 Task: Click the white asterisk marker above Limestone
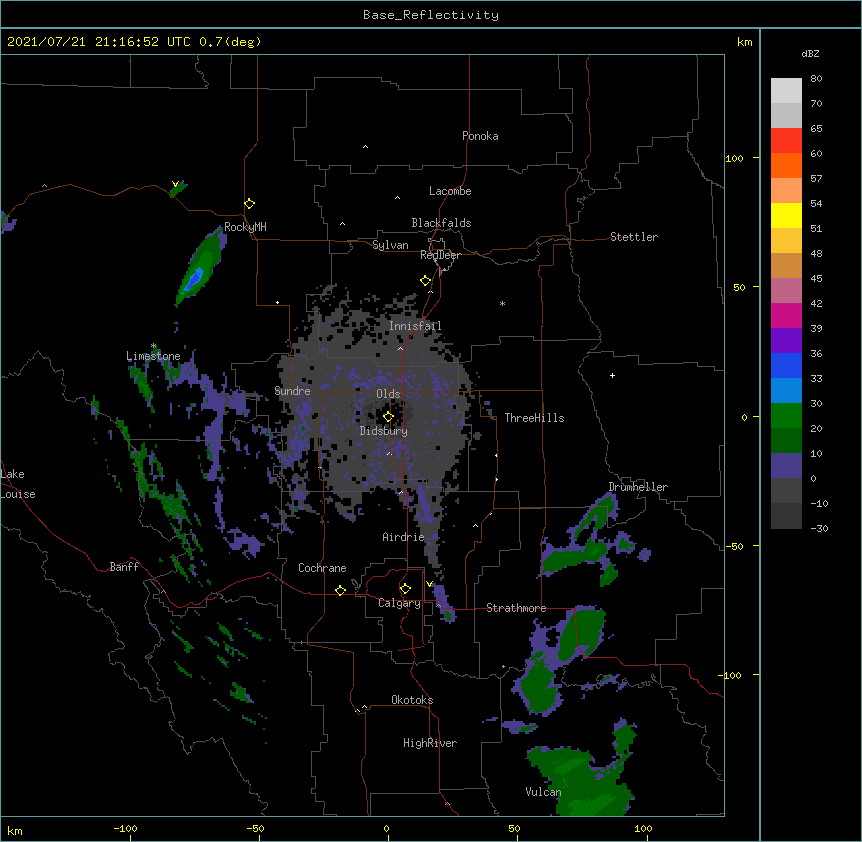(154, 346)
